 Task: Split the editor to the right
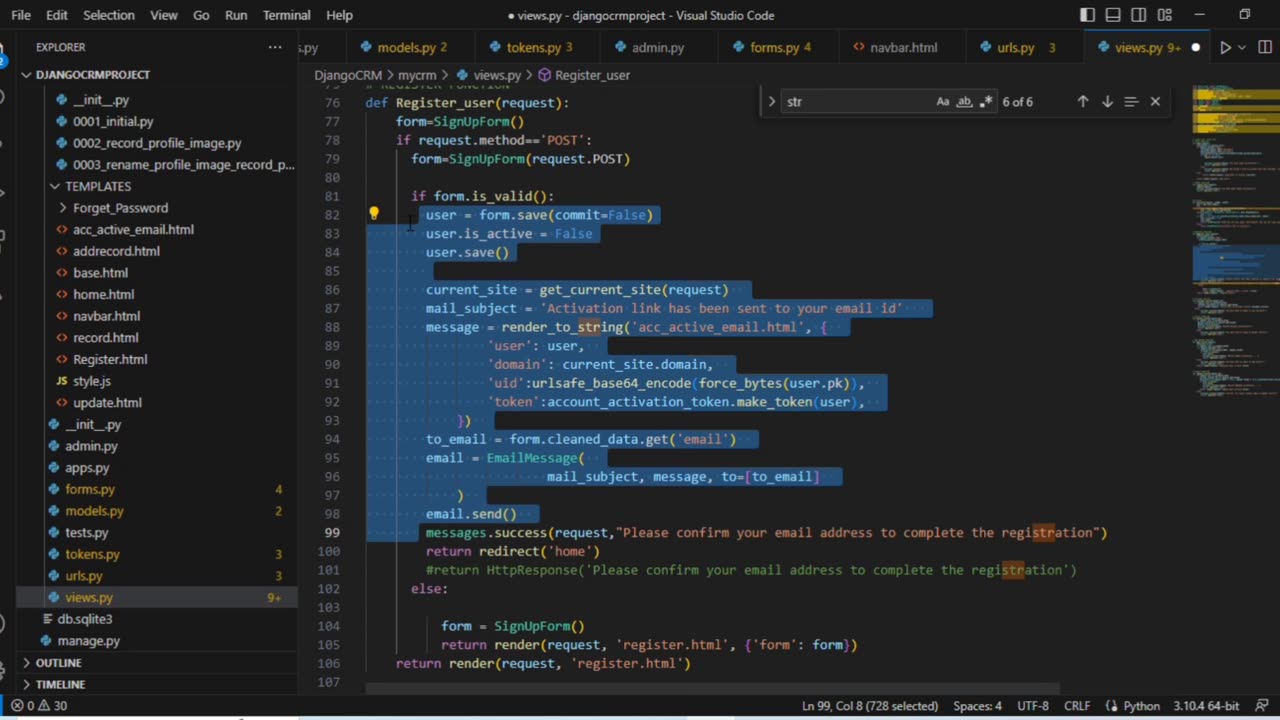click(x=1263, y=47)
